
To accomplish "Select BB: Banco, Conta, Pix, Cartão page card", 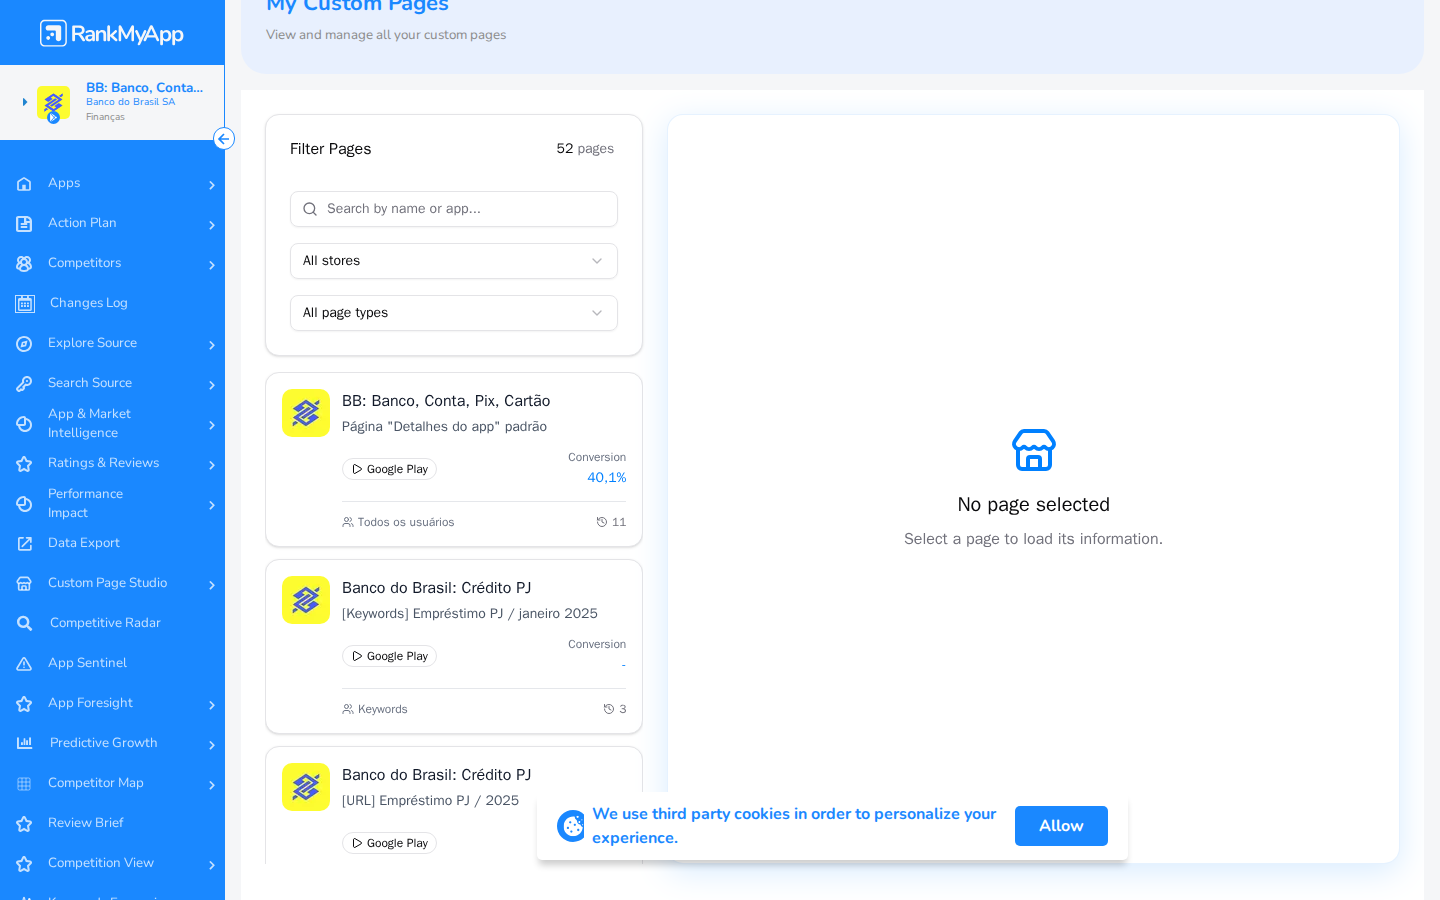I will tap(454, 460).
